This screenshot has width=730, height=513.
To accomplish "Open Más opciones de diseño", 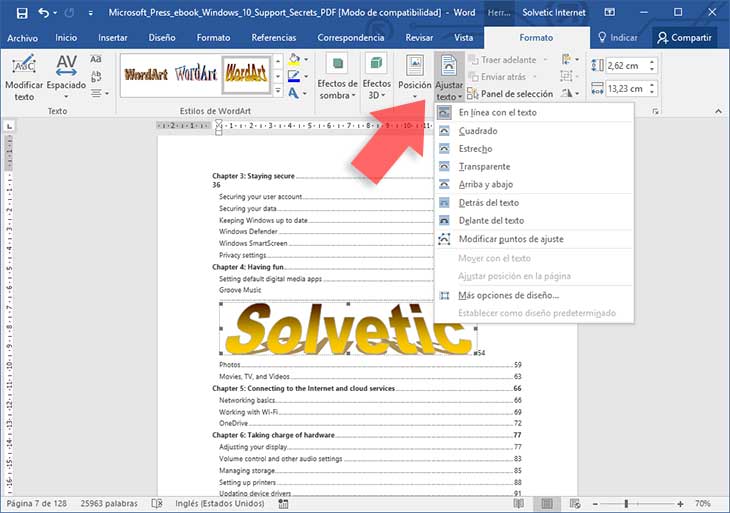I will coord(534,296).
